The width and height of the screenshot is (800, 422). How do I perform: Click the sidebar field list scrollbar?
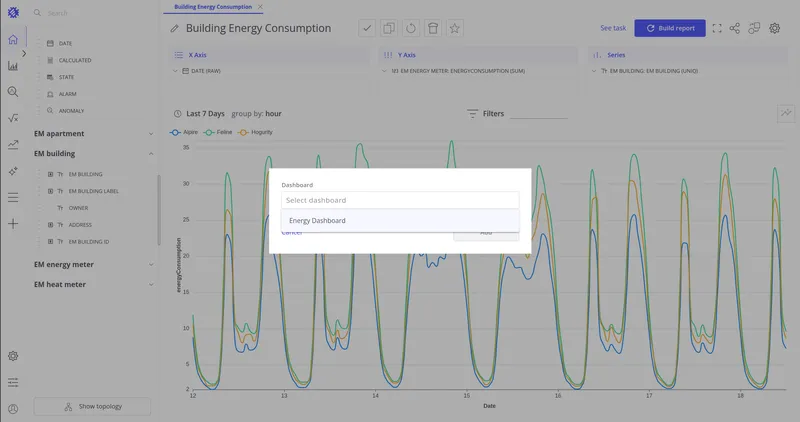click(159, 210)
